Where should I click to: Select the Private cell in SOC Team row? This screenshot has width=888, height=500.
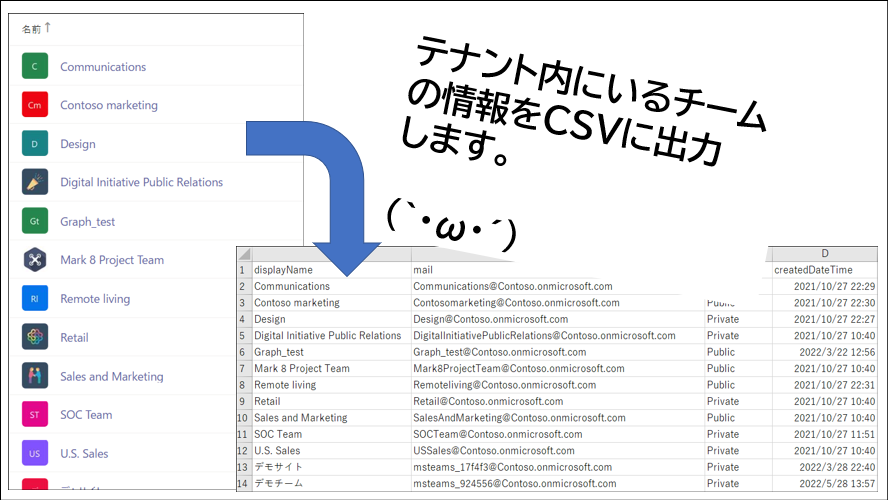pos(738,434)
